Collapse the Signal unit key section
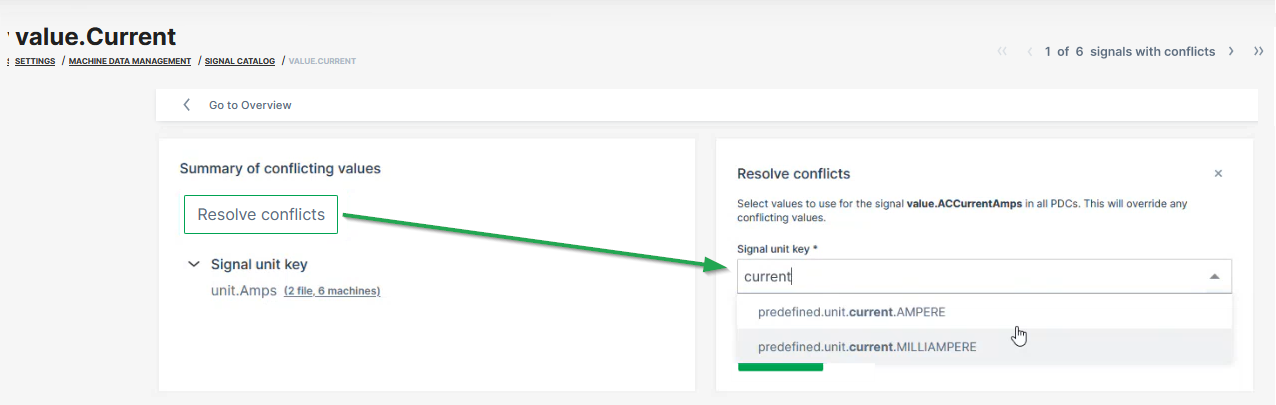1276x405 pixels. [193, 265]
